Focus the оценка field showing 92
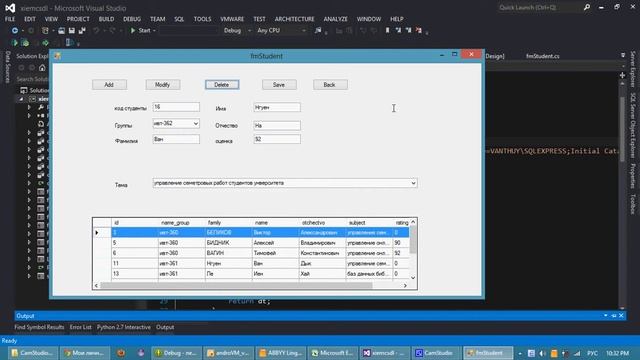Image resolution: width=640 pixels, height=360 pixels. pos(277,139)
